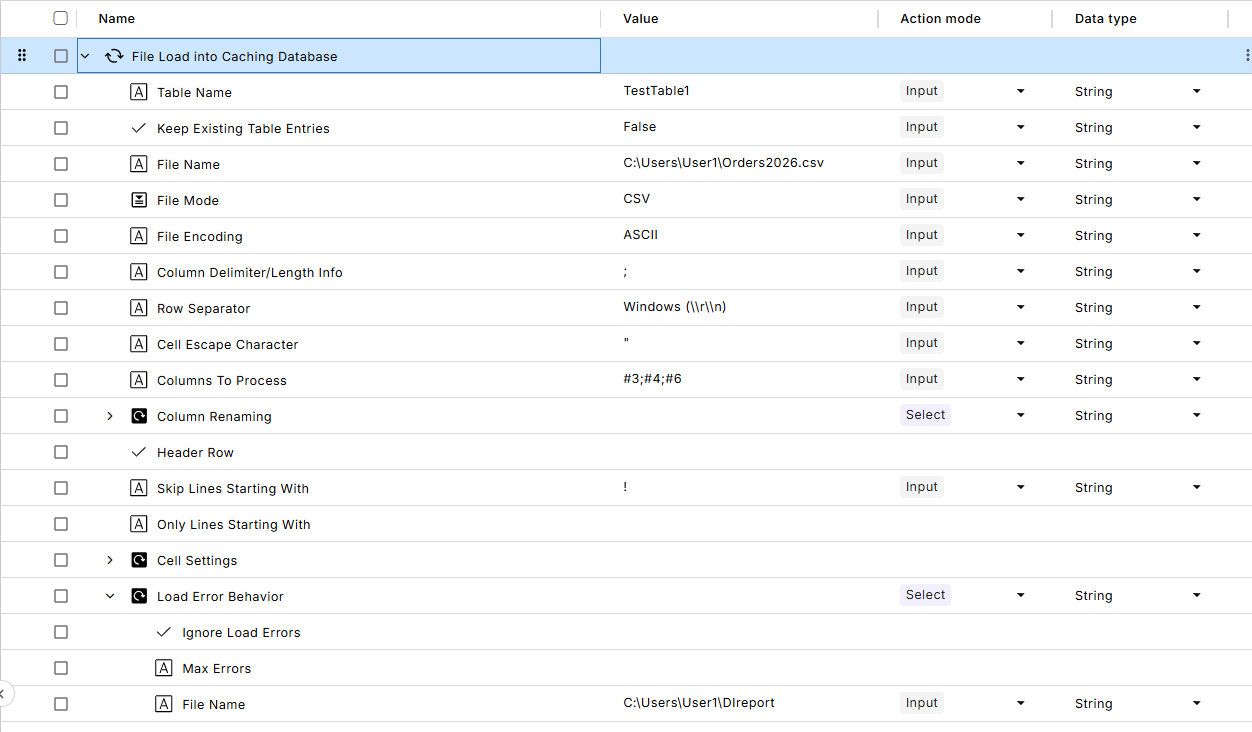This screenshot has height=732, width=1252.
Task: Click the String data type in the Cell Escape Character row
Action: click(x=1094, y=344)
